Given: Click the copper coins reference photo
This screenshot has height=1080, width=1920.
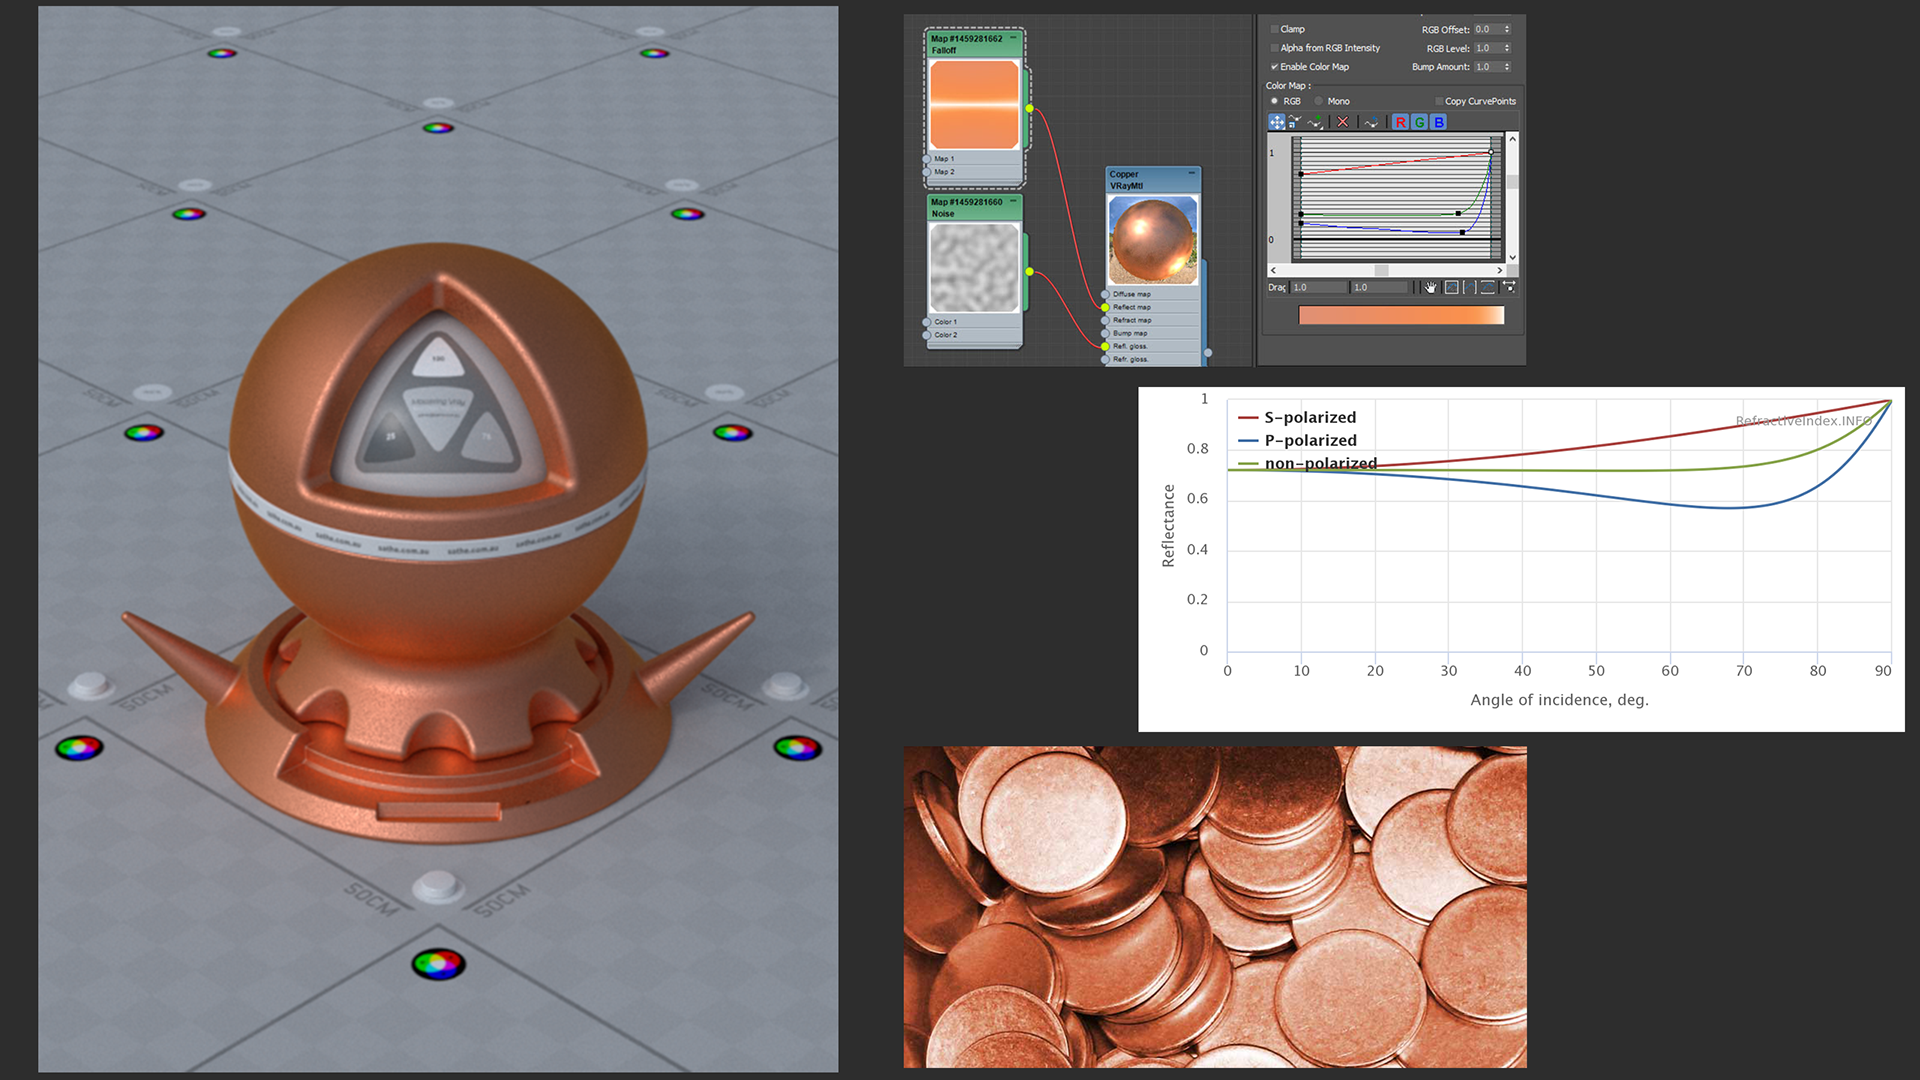Looking at the screenshot, I should [1215, 907].
